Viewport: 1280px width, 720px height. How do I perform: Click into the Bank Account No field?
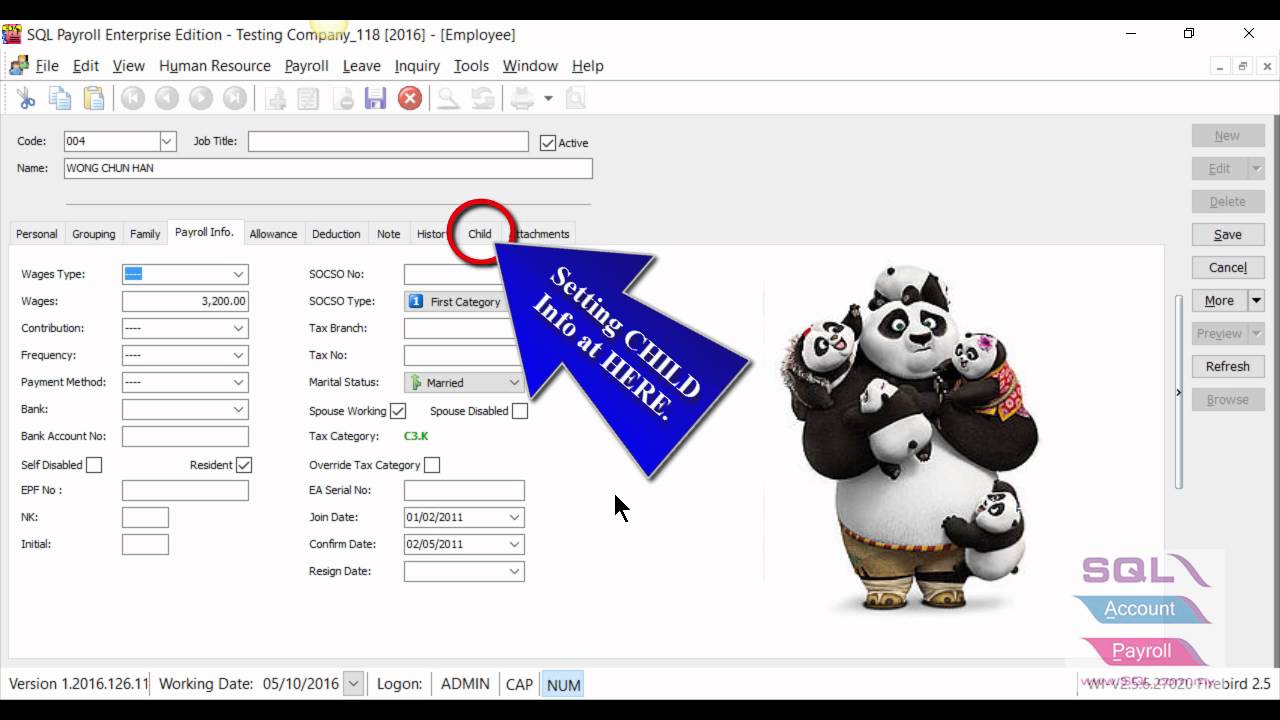[x=185, y=436]
